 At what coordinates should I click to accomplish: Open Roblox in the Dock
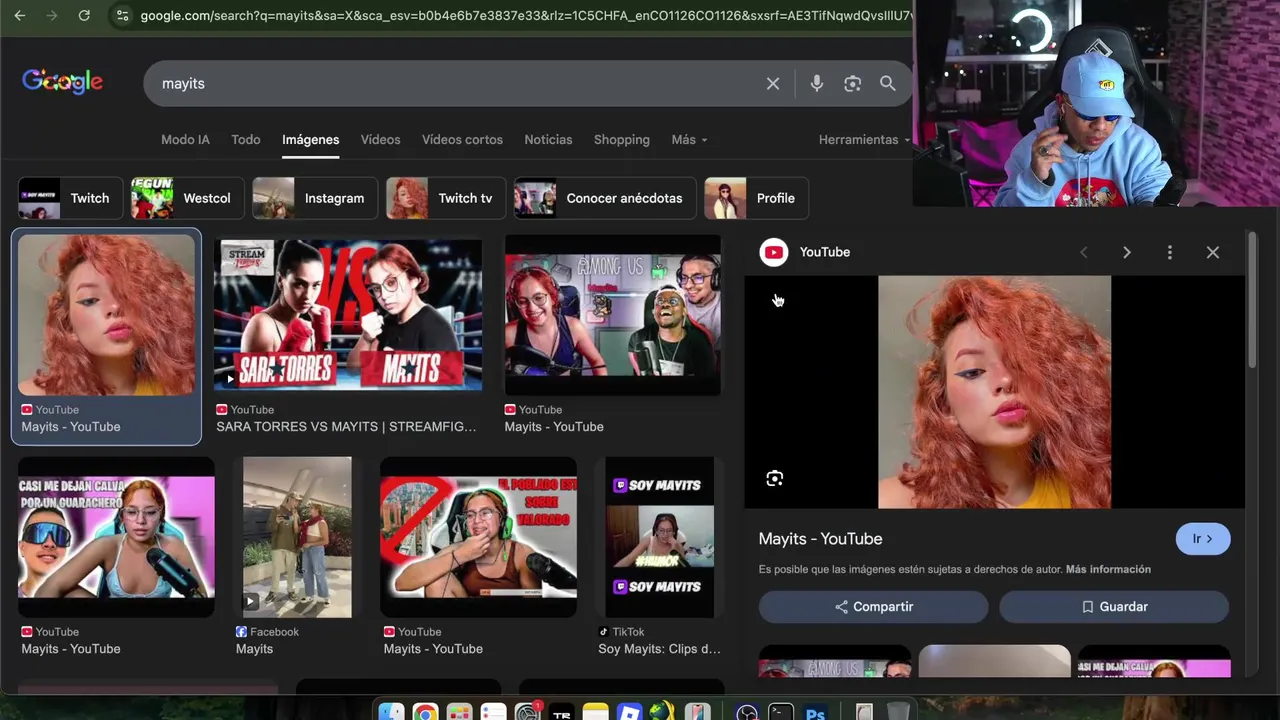pos(629,713)
